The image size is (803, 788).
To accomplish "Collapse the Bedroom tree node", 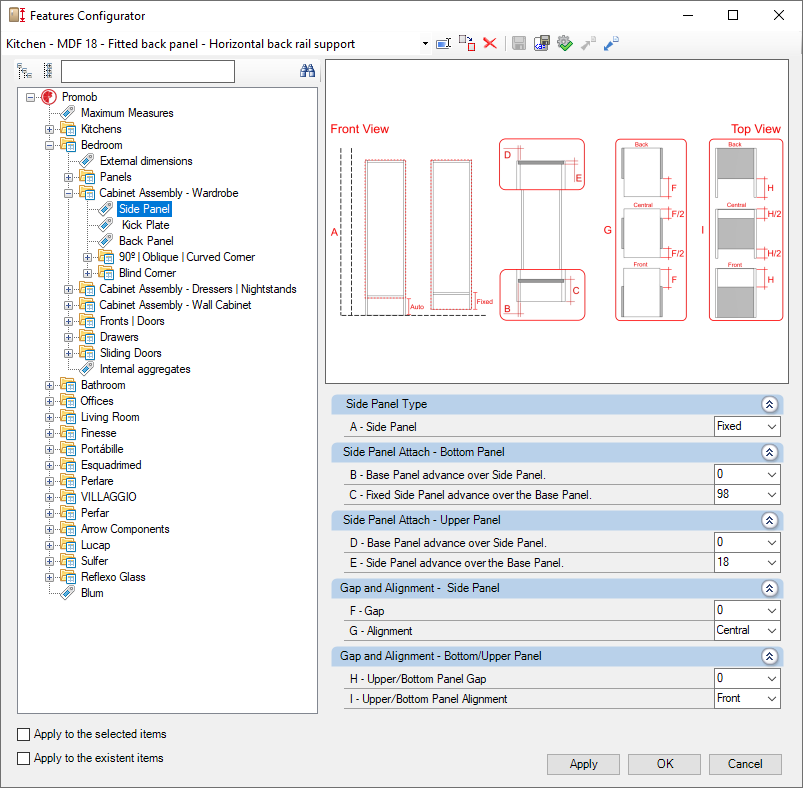I will [x=50, y=145].
